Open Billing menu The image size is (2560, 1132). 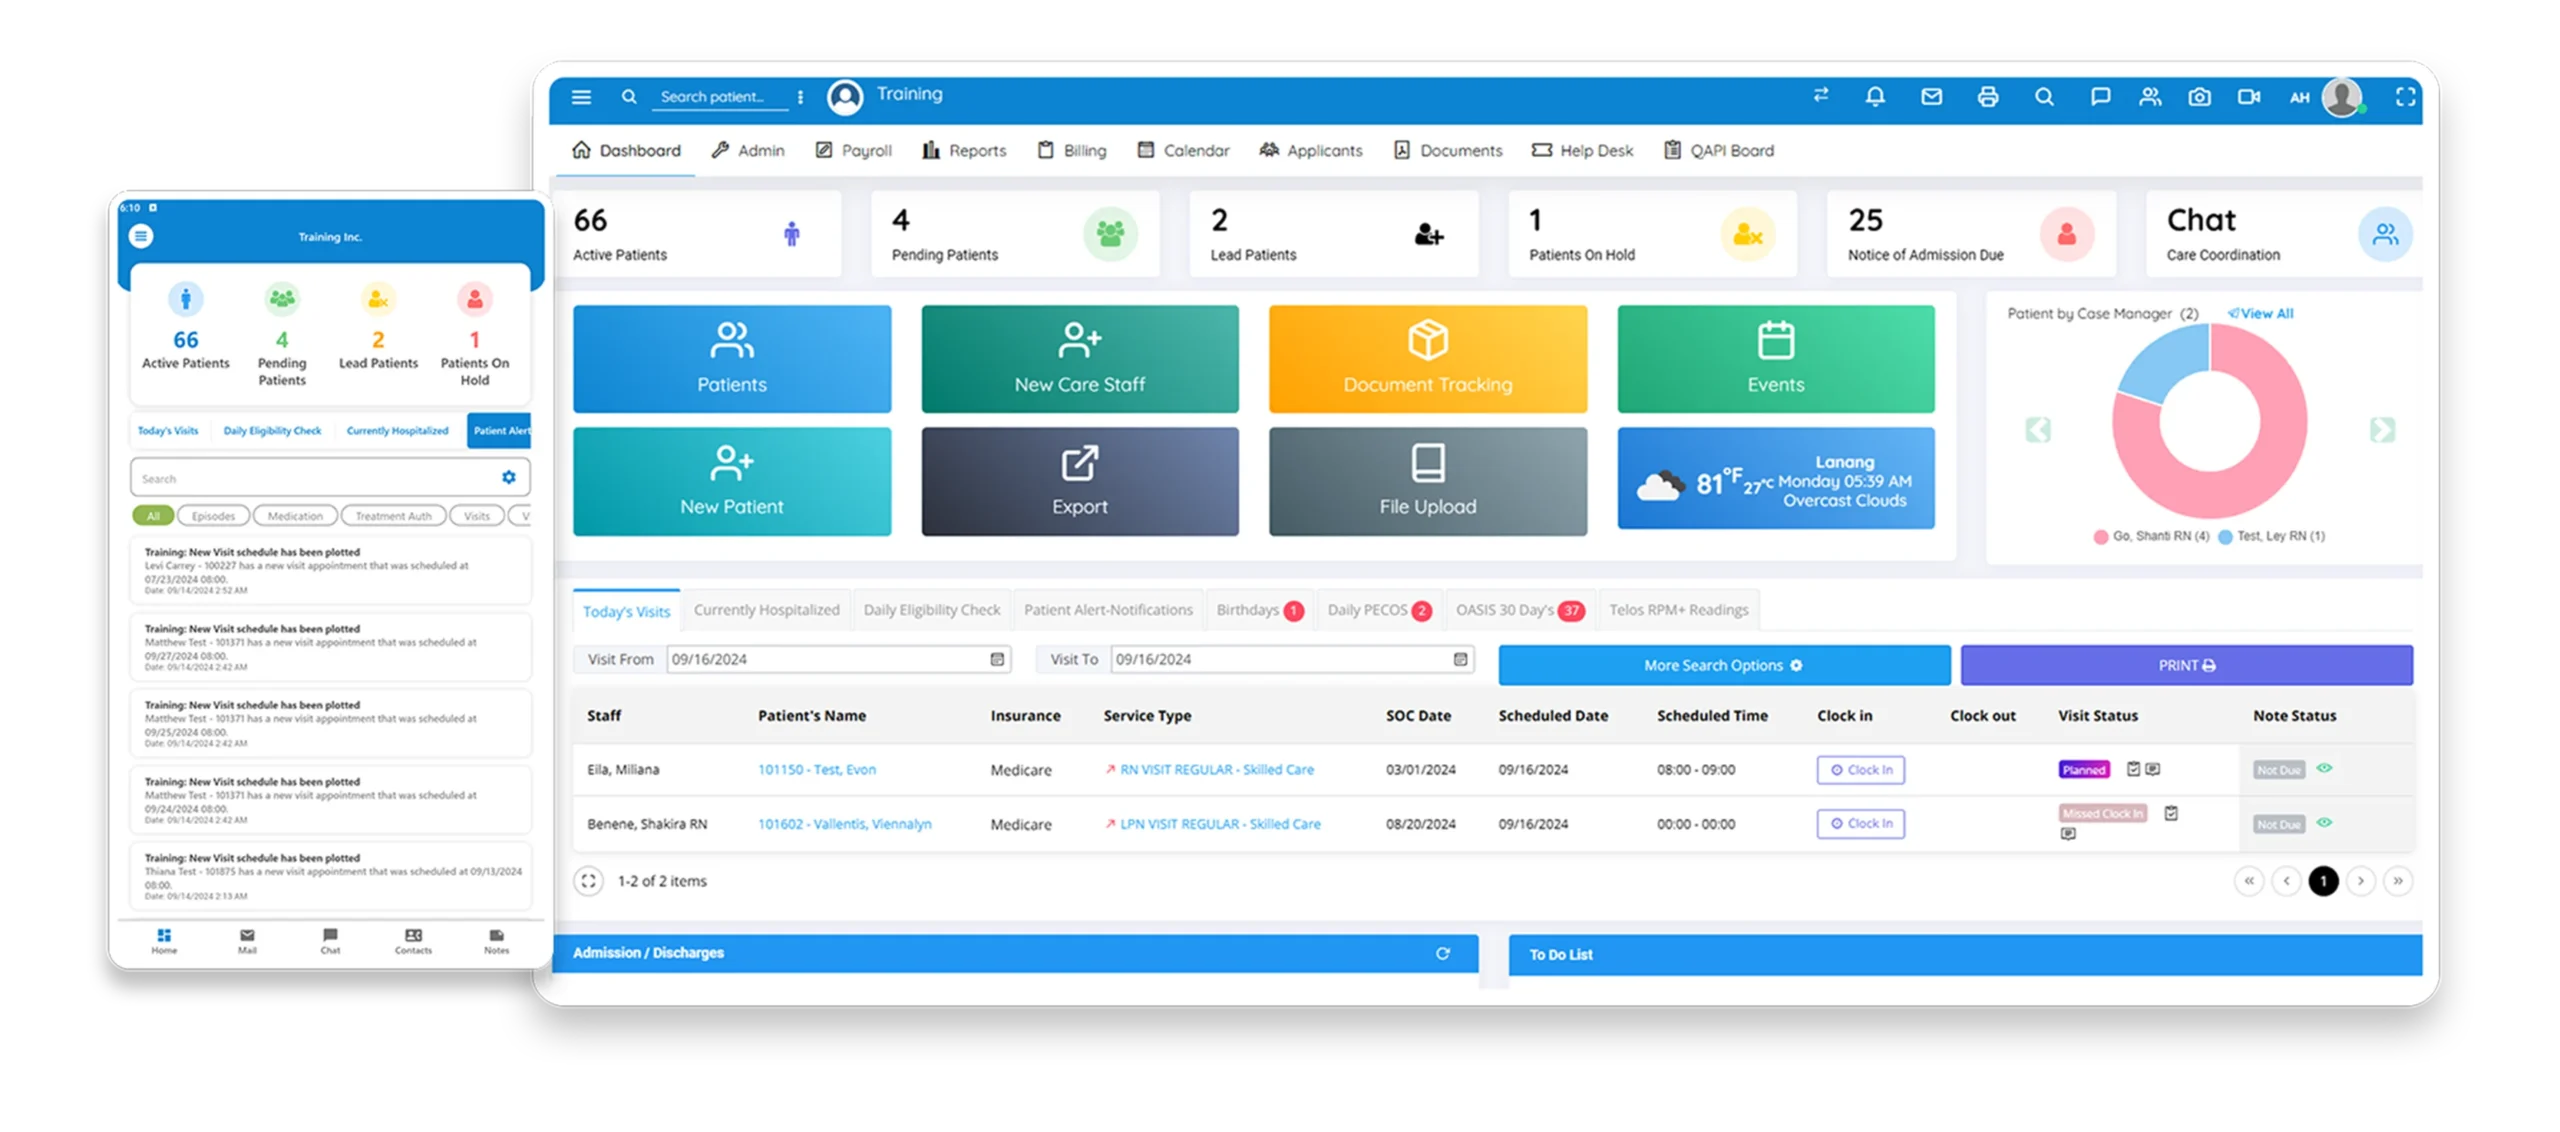click(1071, 150)
